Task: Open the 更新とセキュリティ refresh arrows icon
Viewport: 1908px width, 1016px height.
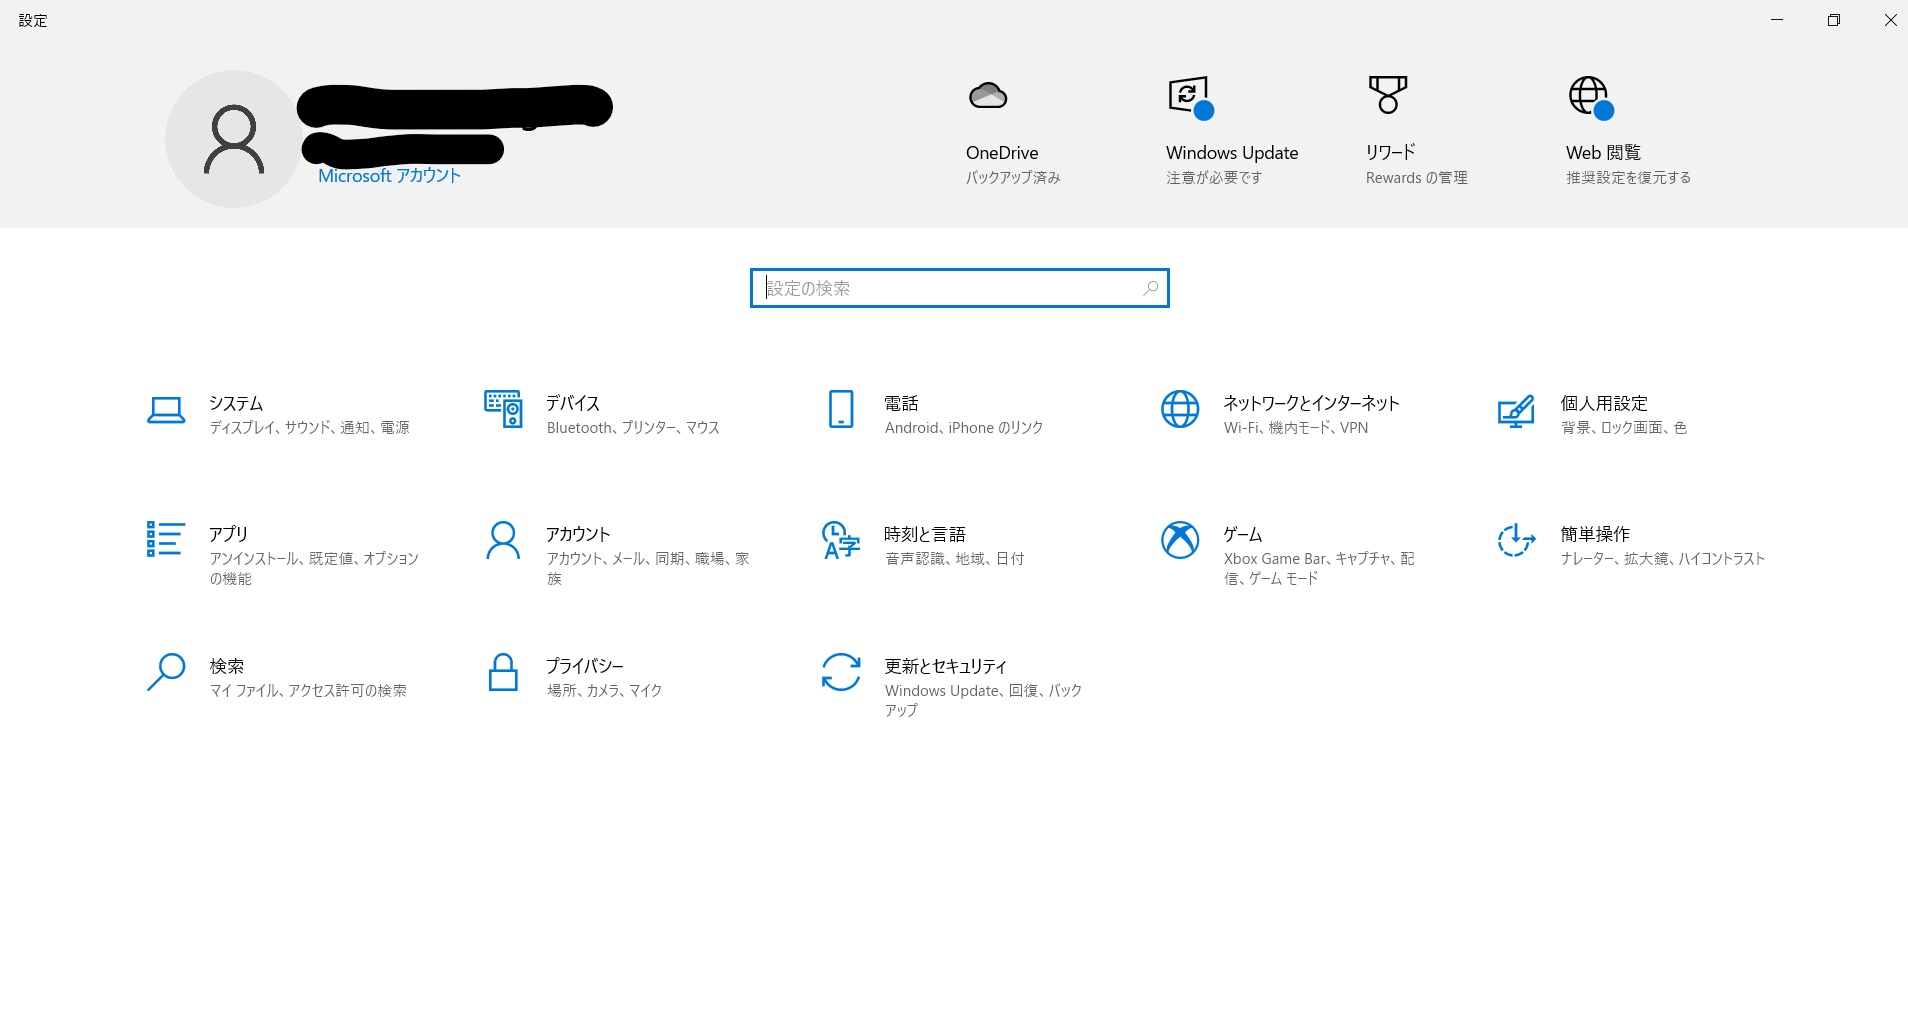Action: pyautogui.click(x=841, y=672)
